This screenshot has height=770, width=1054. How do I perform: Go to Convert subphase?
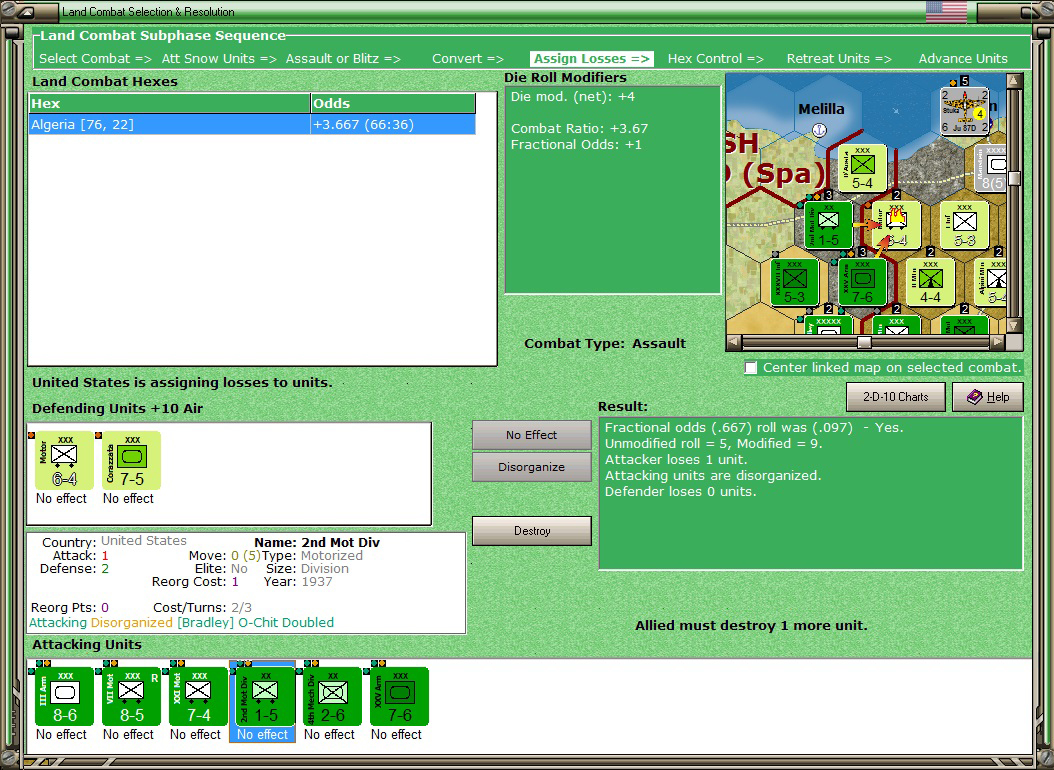(468, 58)
